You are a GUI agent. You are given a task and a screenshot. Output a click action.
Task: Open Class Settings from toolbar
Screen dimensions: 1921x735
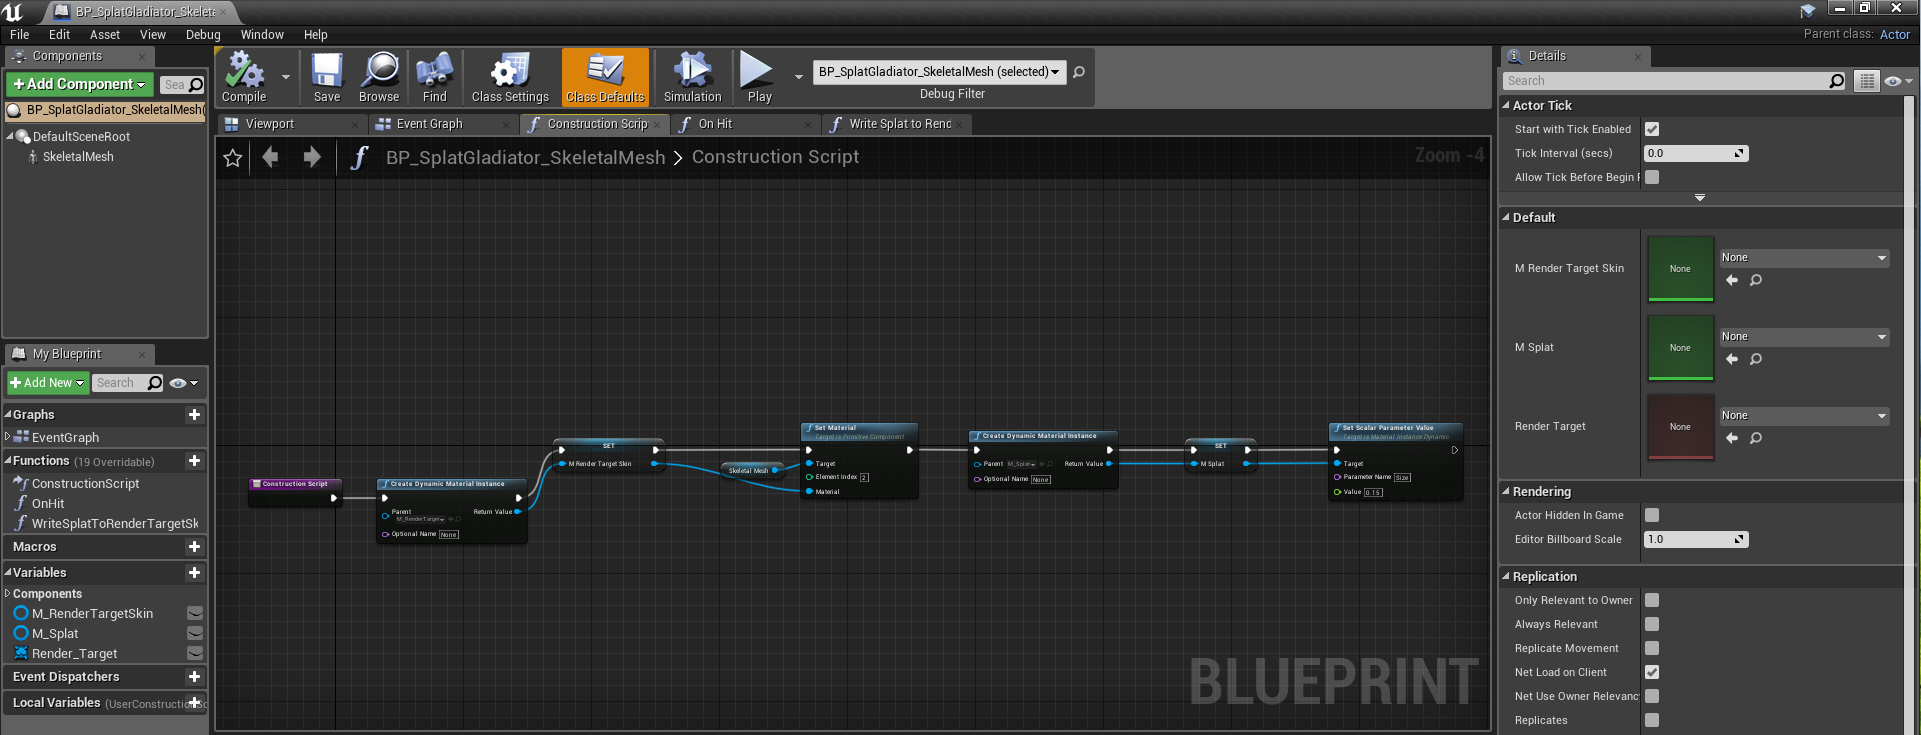[510, 77]
